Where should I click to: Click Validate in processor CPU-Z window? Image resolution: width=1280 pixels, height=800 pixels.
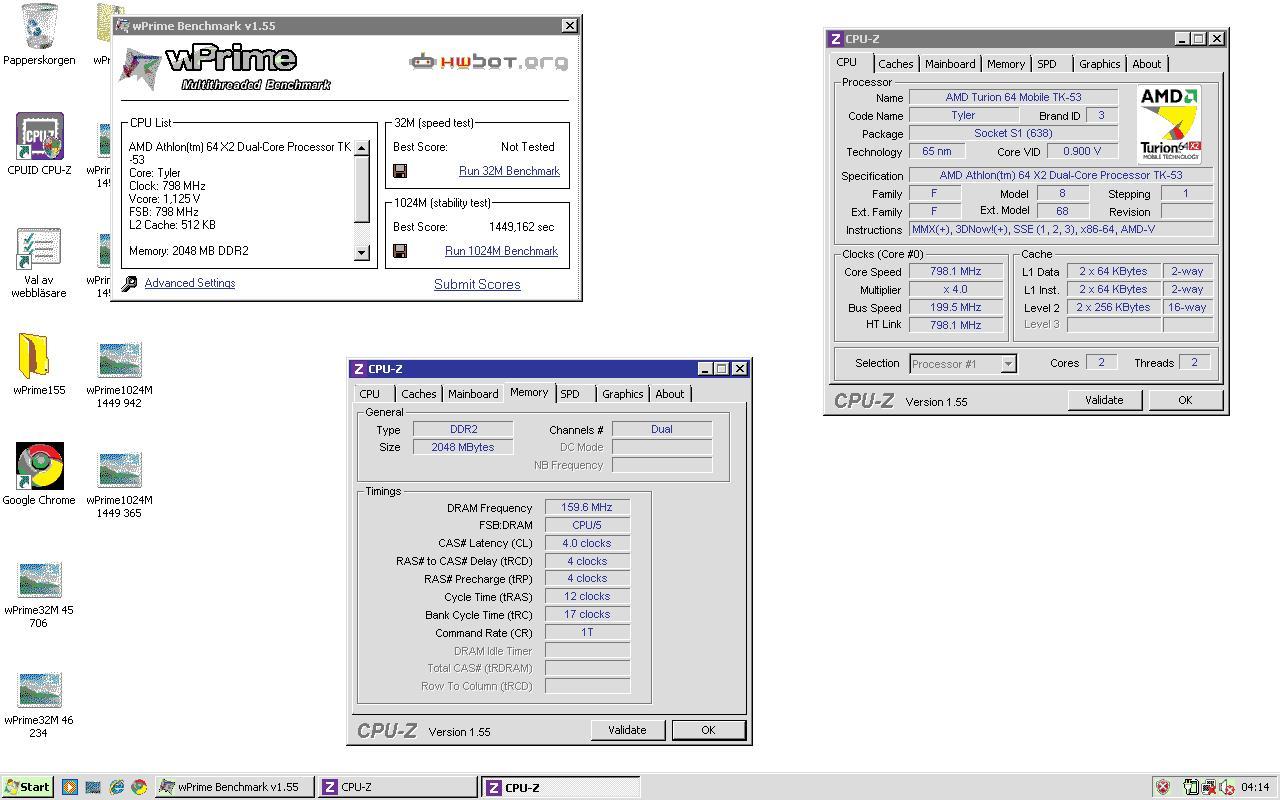[x=1104, y=400]
